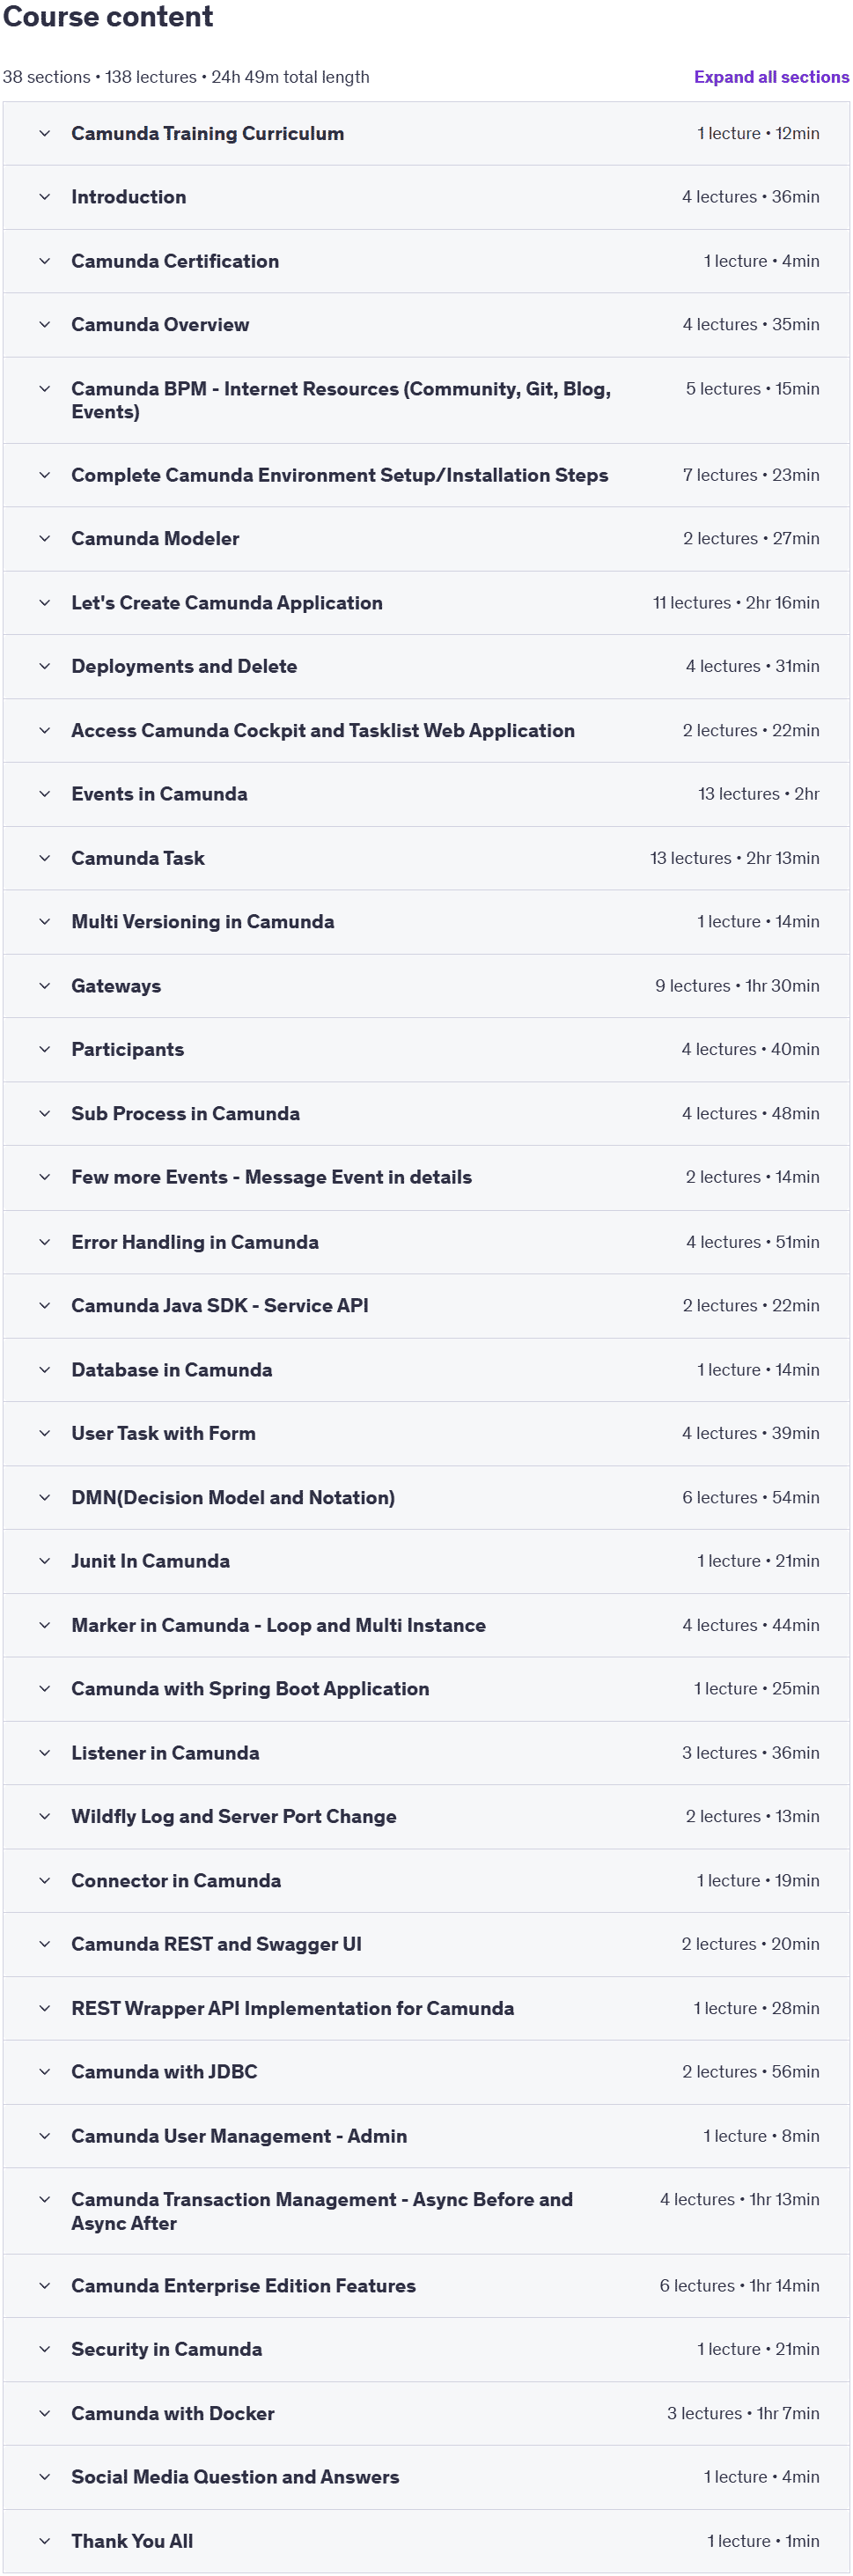853x2576 pixels.
Task: Toggle chevron for Let's Create Camunda Application
Action: click(44, 603)
